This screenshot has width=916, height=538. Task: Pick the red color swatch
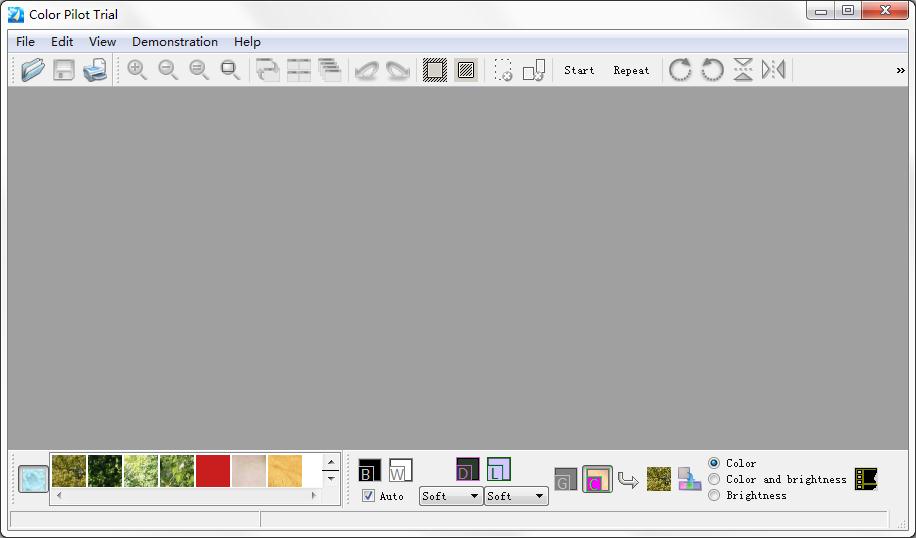pyautogui.click(x=213, y=471)
